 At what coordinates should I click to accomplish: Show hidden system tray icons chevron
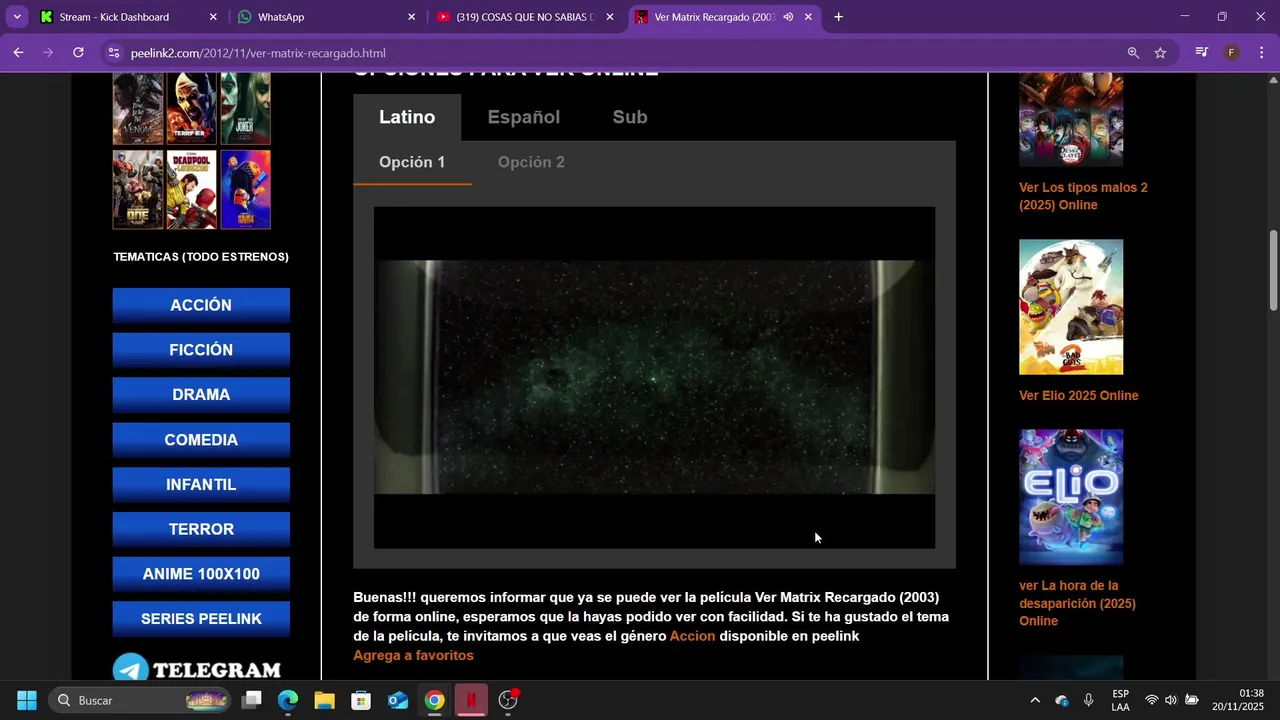[x=1035, y=700]
